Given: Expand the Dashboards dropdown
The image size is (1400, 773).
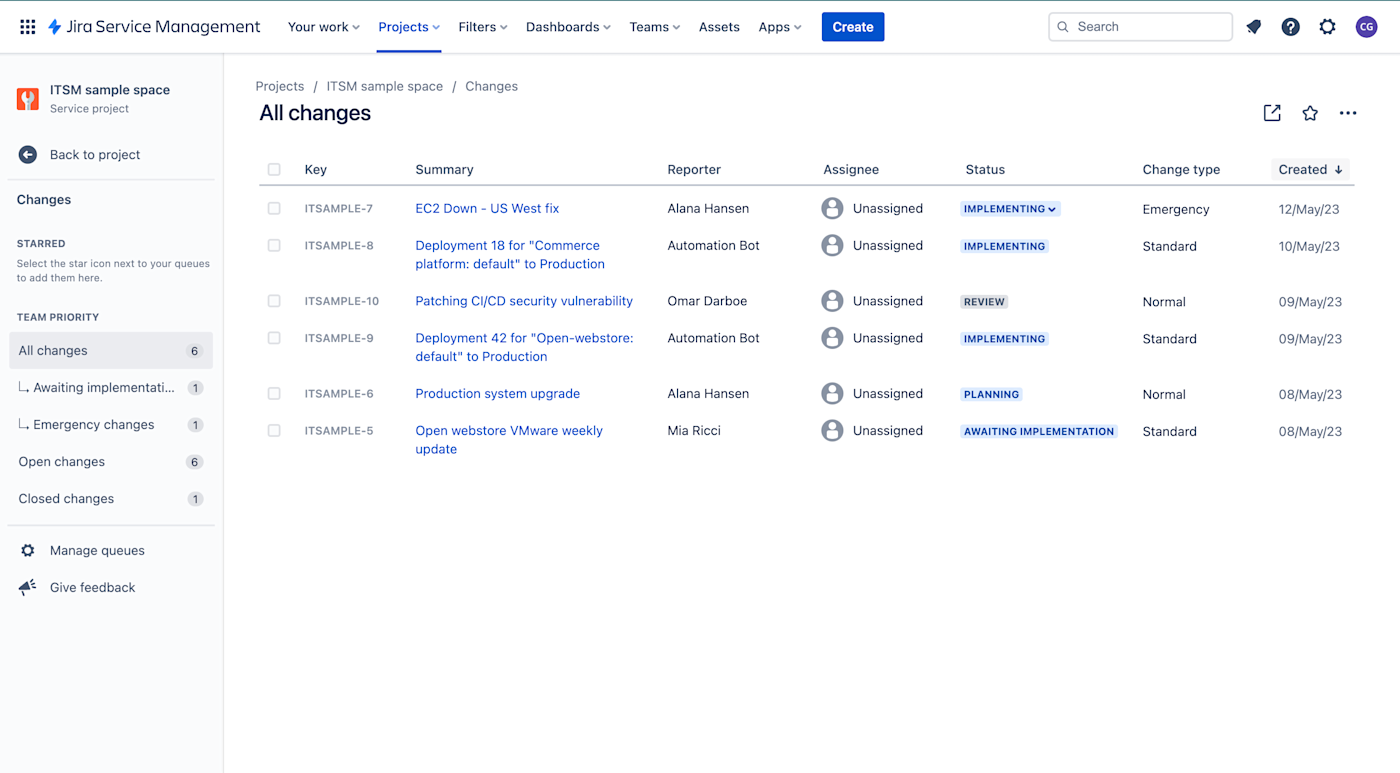Looking at the screenshot, I should 568,27.
